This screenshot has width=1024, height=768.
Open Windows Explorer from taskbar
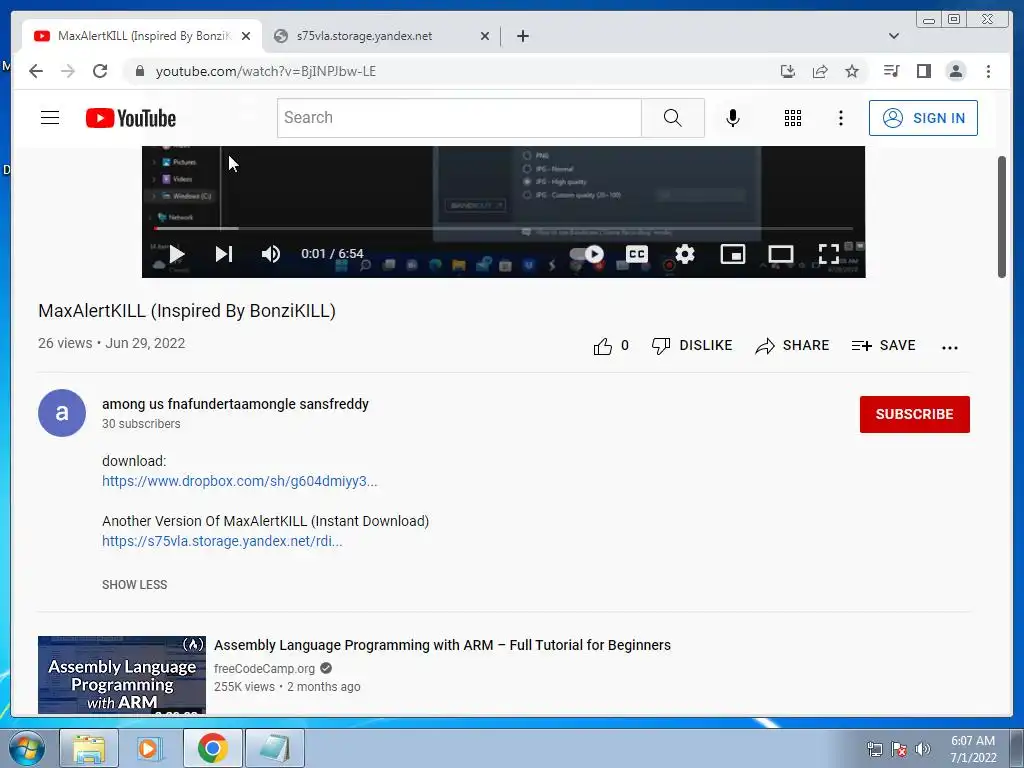[x=89, y=748]
